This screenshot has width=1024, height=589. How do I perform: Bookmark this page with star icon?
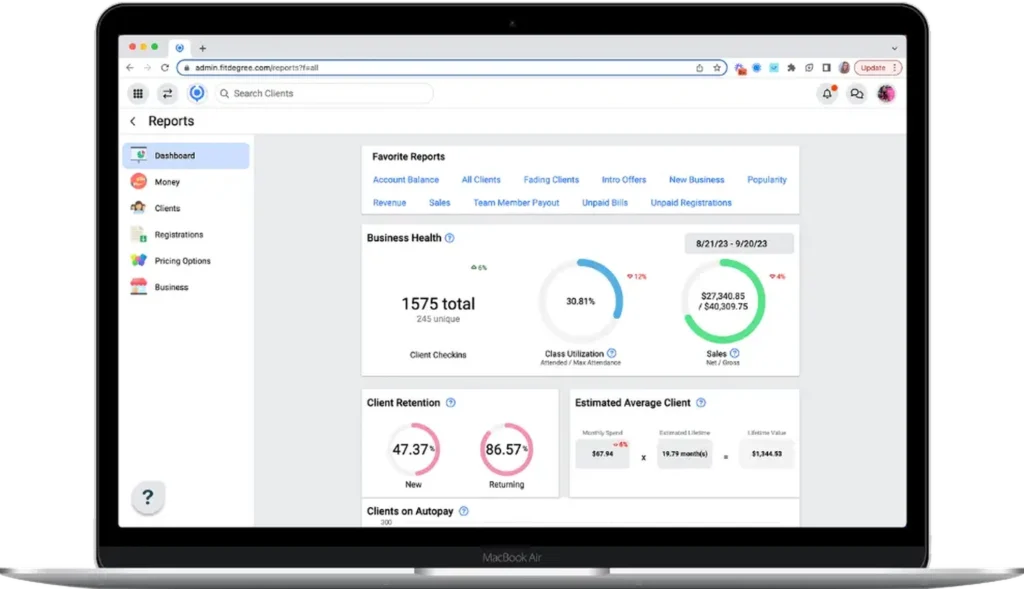coord(717,68)
